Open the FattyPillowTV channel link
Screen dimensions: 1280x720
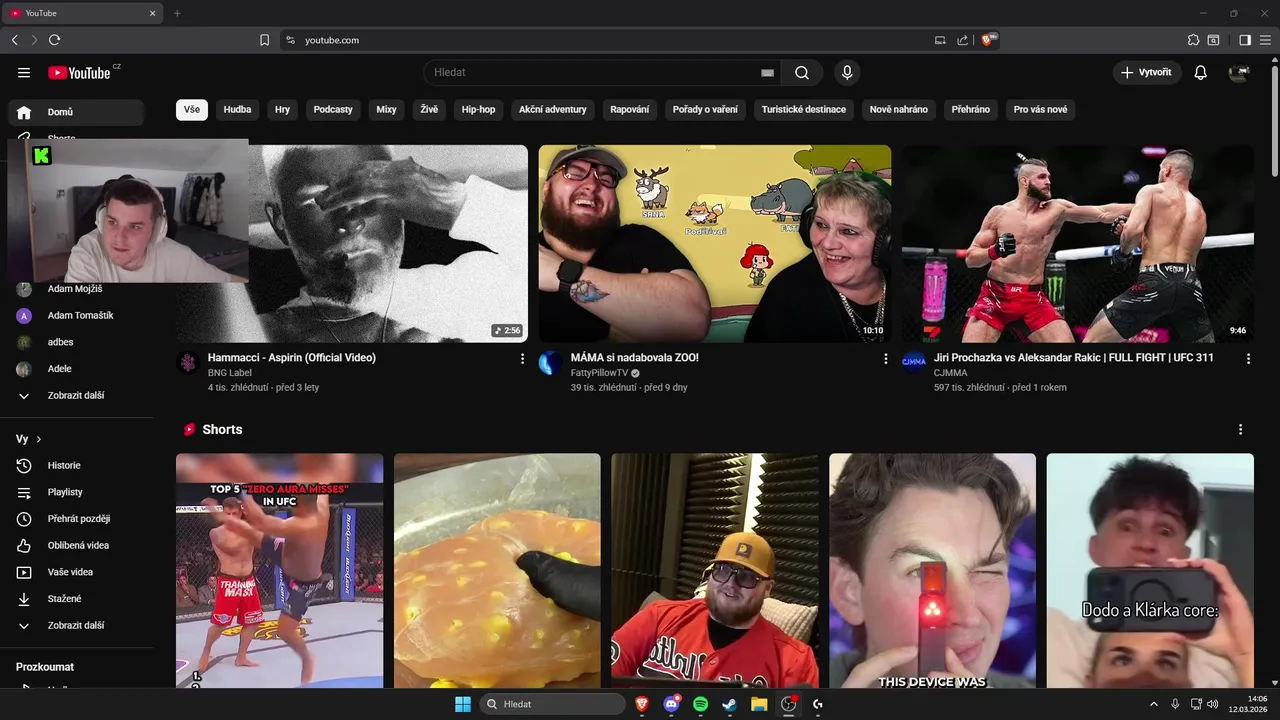point(599,373)
